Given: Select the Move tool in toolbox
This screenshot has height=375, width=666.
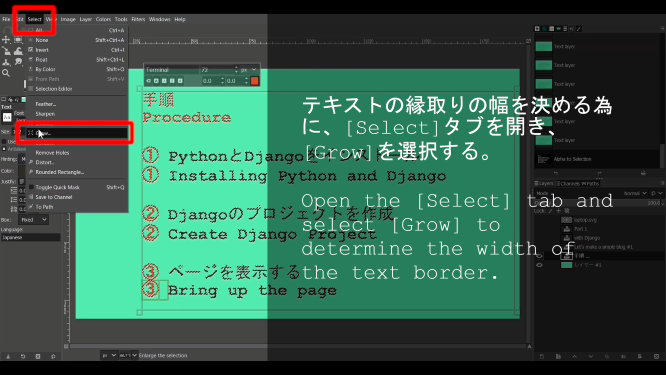Looking at the screenshot, I should point(6,40).
